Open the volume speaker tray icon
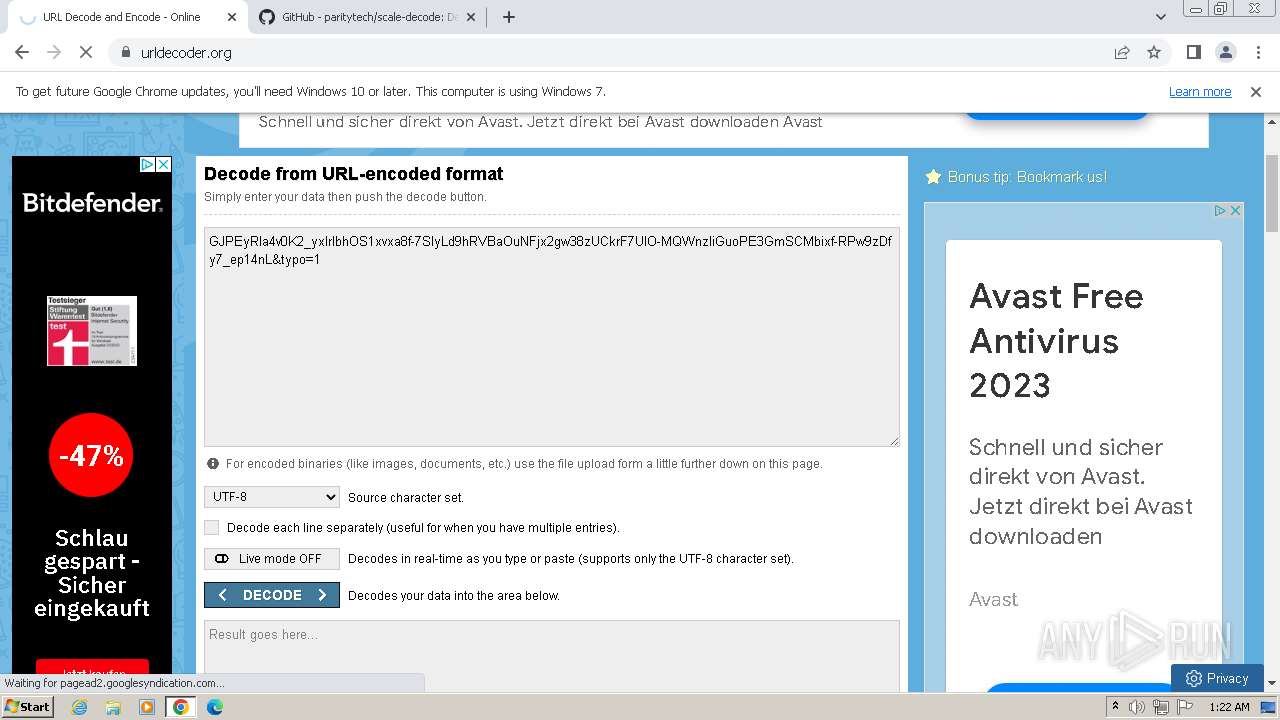This screenshot has height=720, width=1280. coord(1137,707)
